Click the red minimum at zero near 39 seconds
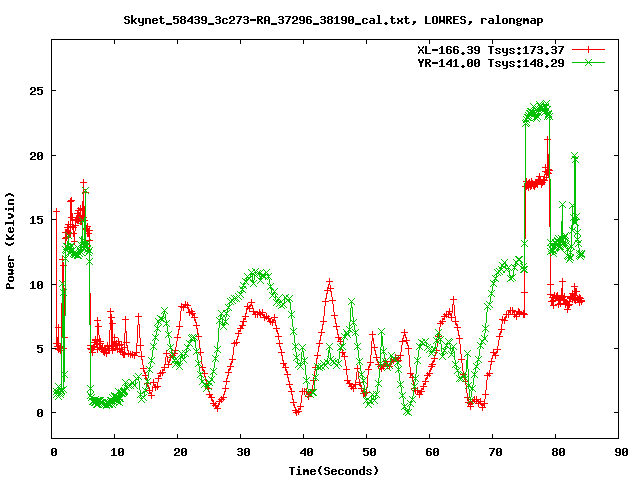This screenshot has width=640, height=480. [x=297, y=412]
